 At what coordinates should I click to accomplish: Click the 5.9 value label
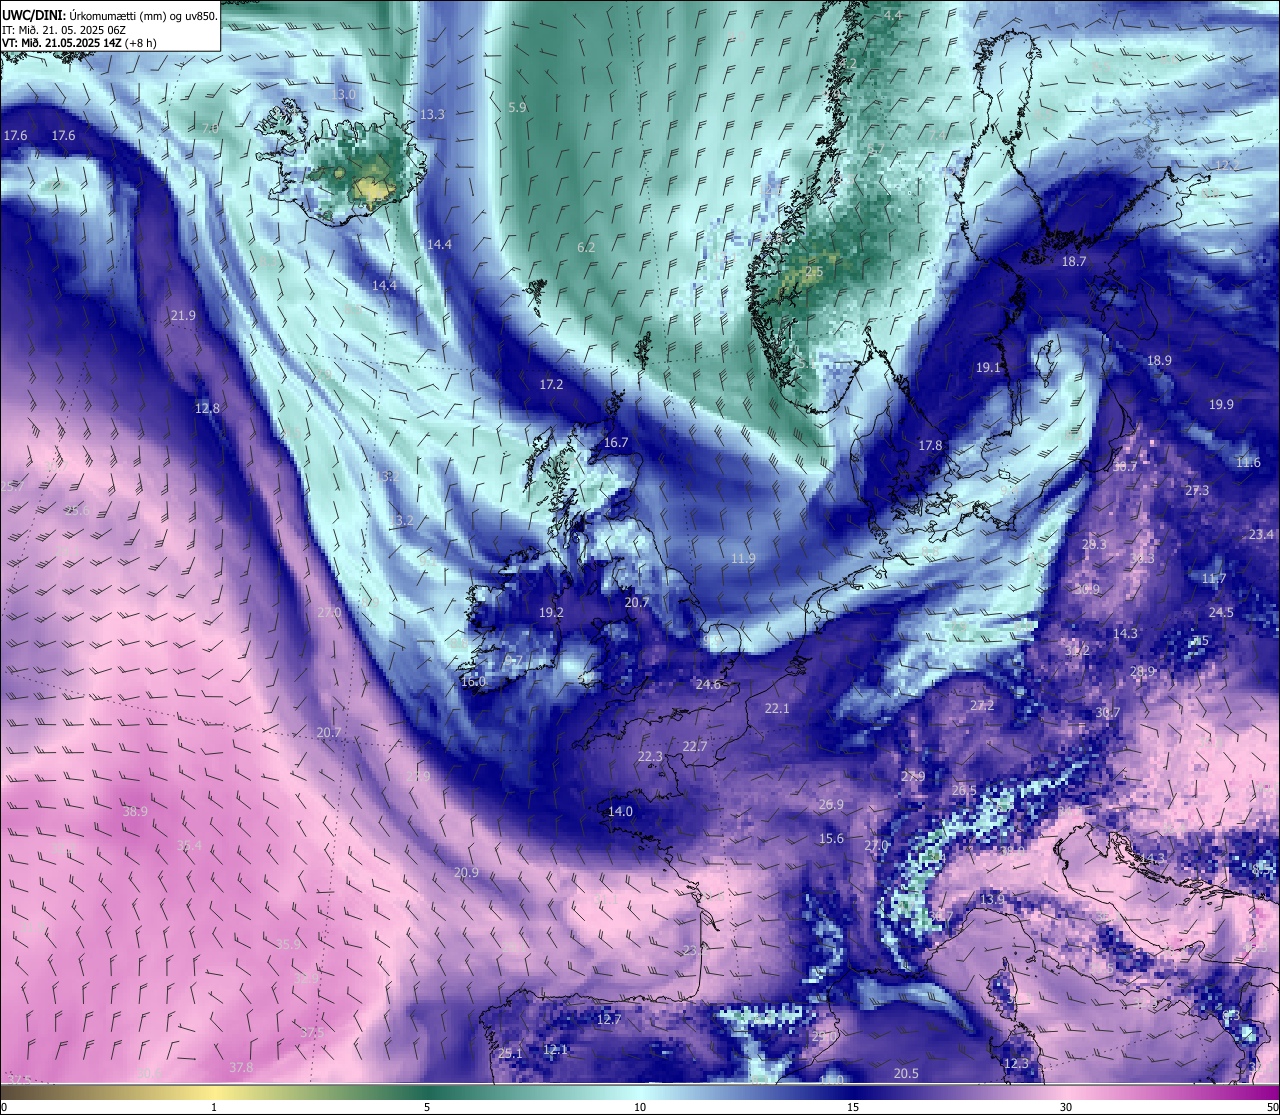517,106
